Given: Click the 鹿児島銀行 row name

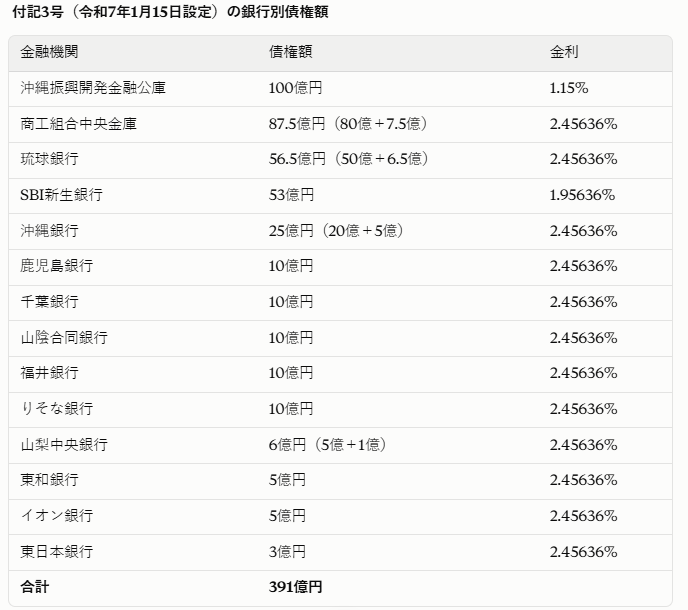Looking at the screenshot, I should coord(57,266).
